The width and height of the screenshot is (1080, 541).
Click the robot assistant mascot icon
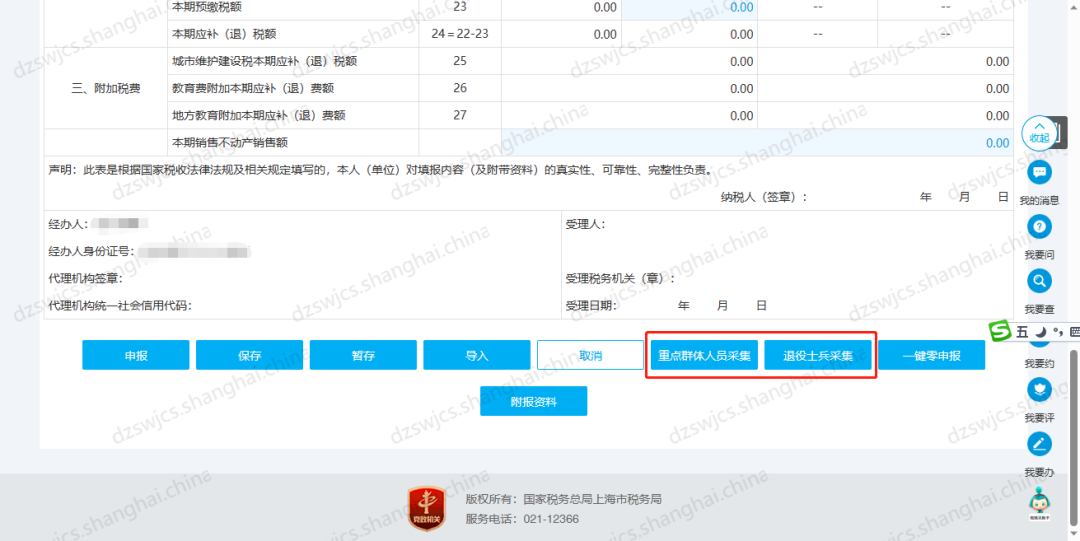(1039, 499)
